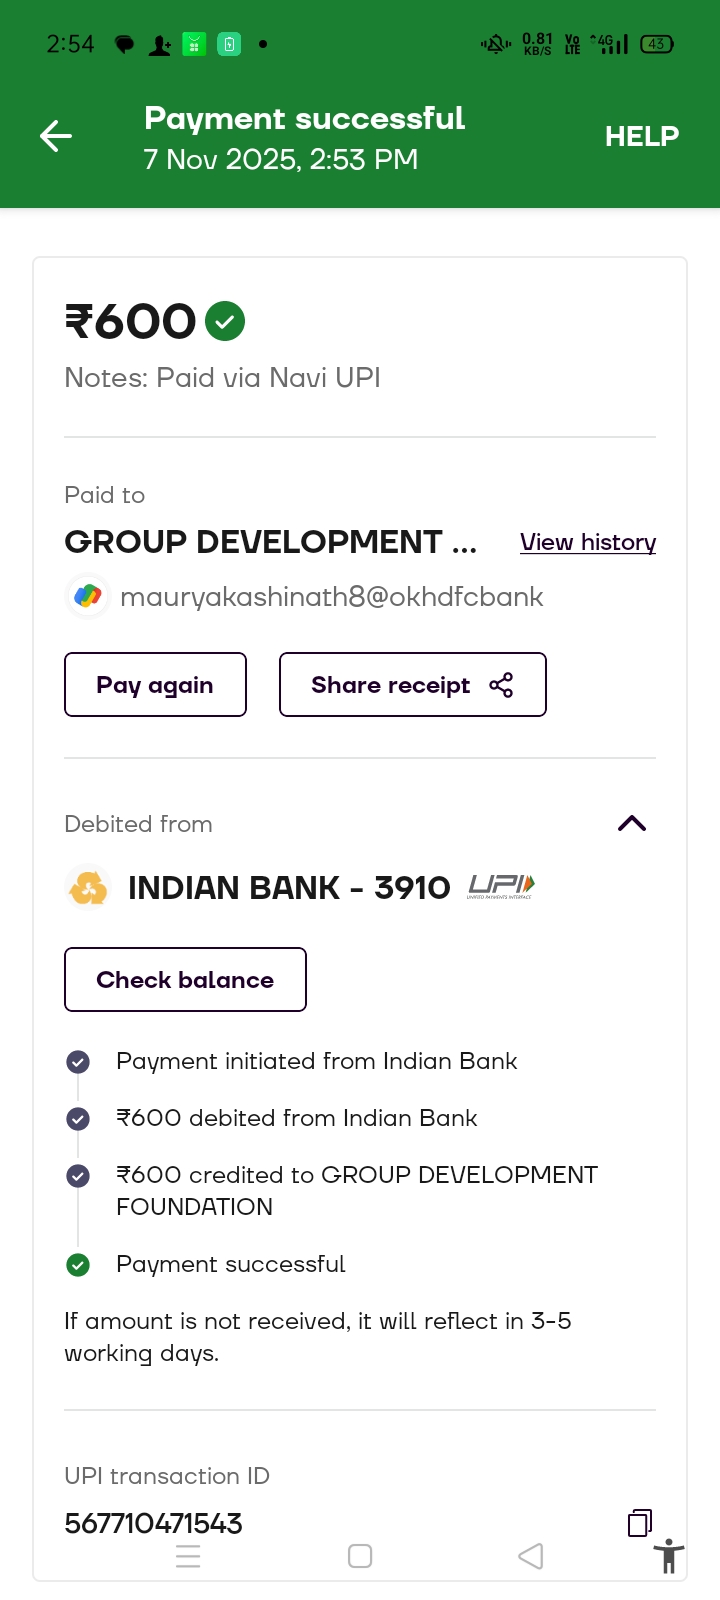Open View history link
Image resolution: width=720 pixels, height=1600 pixels.
(x=587, y=542)
